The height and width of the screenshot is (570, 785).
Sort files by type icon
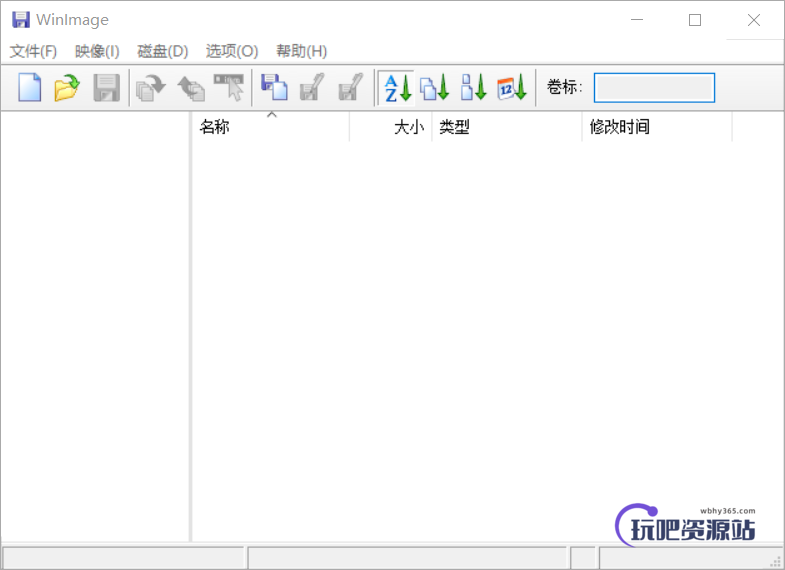point(435,88)
